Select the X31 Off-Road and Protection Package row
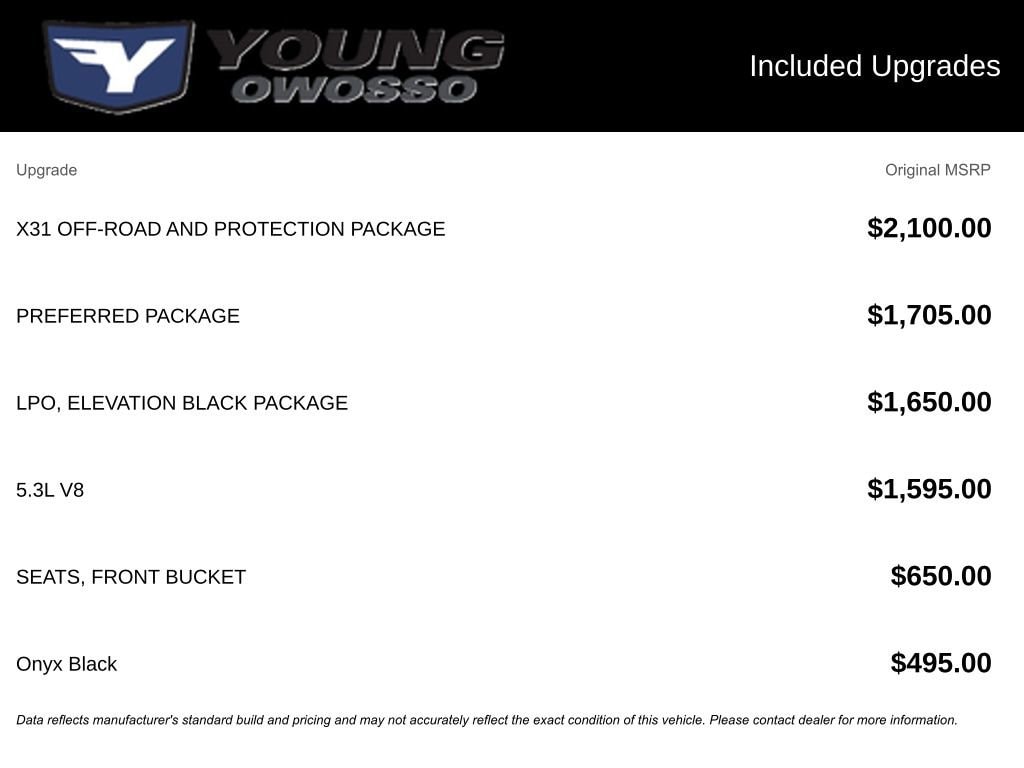1024x768 pixels. pos(230,229)
